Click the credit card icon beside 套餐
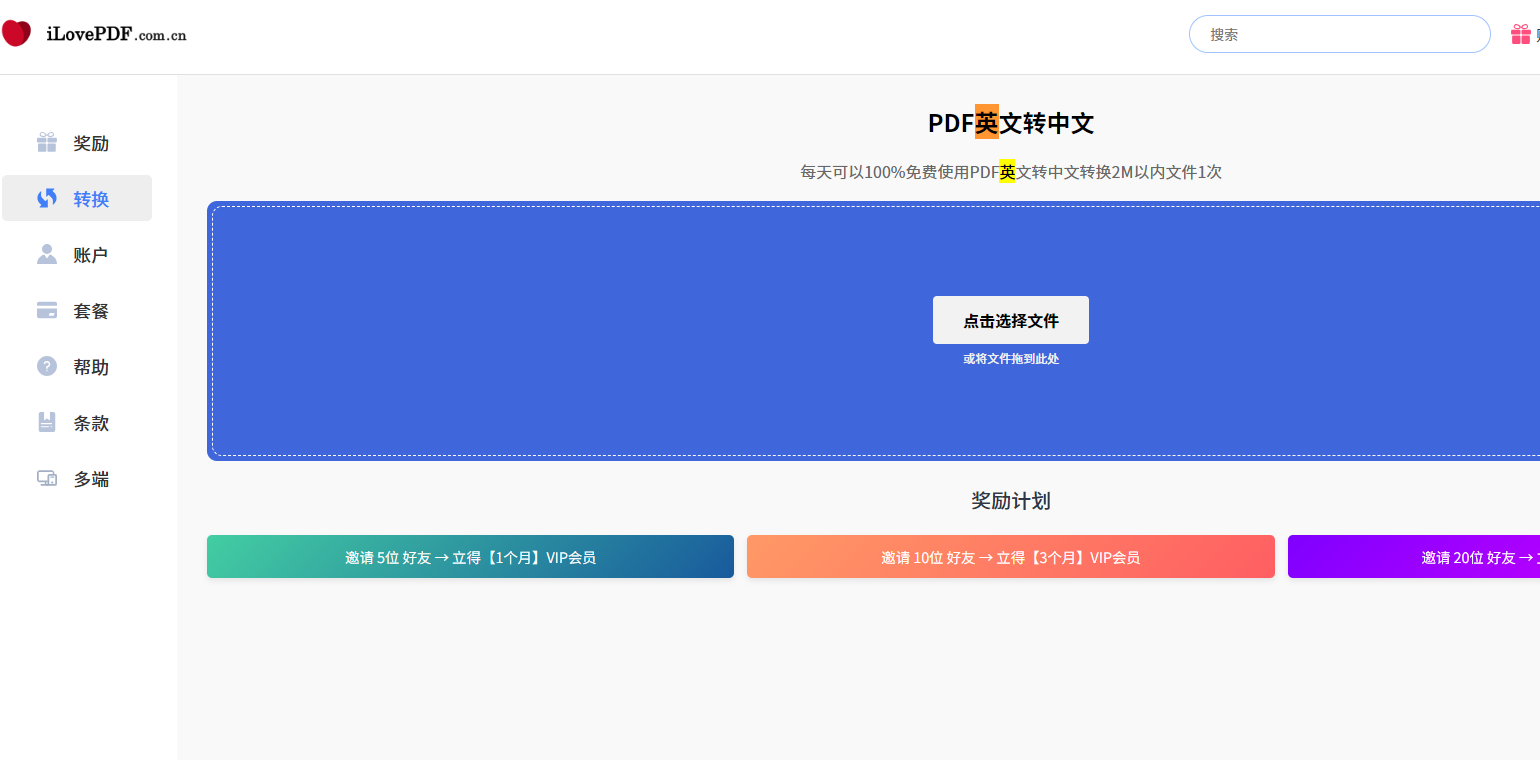The height and width of the screenshot is (760, 1540). click(47, 311)
